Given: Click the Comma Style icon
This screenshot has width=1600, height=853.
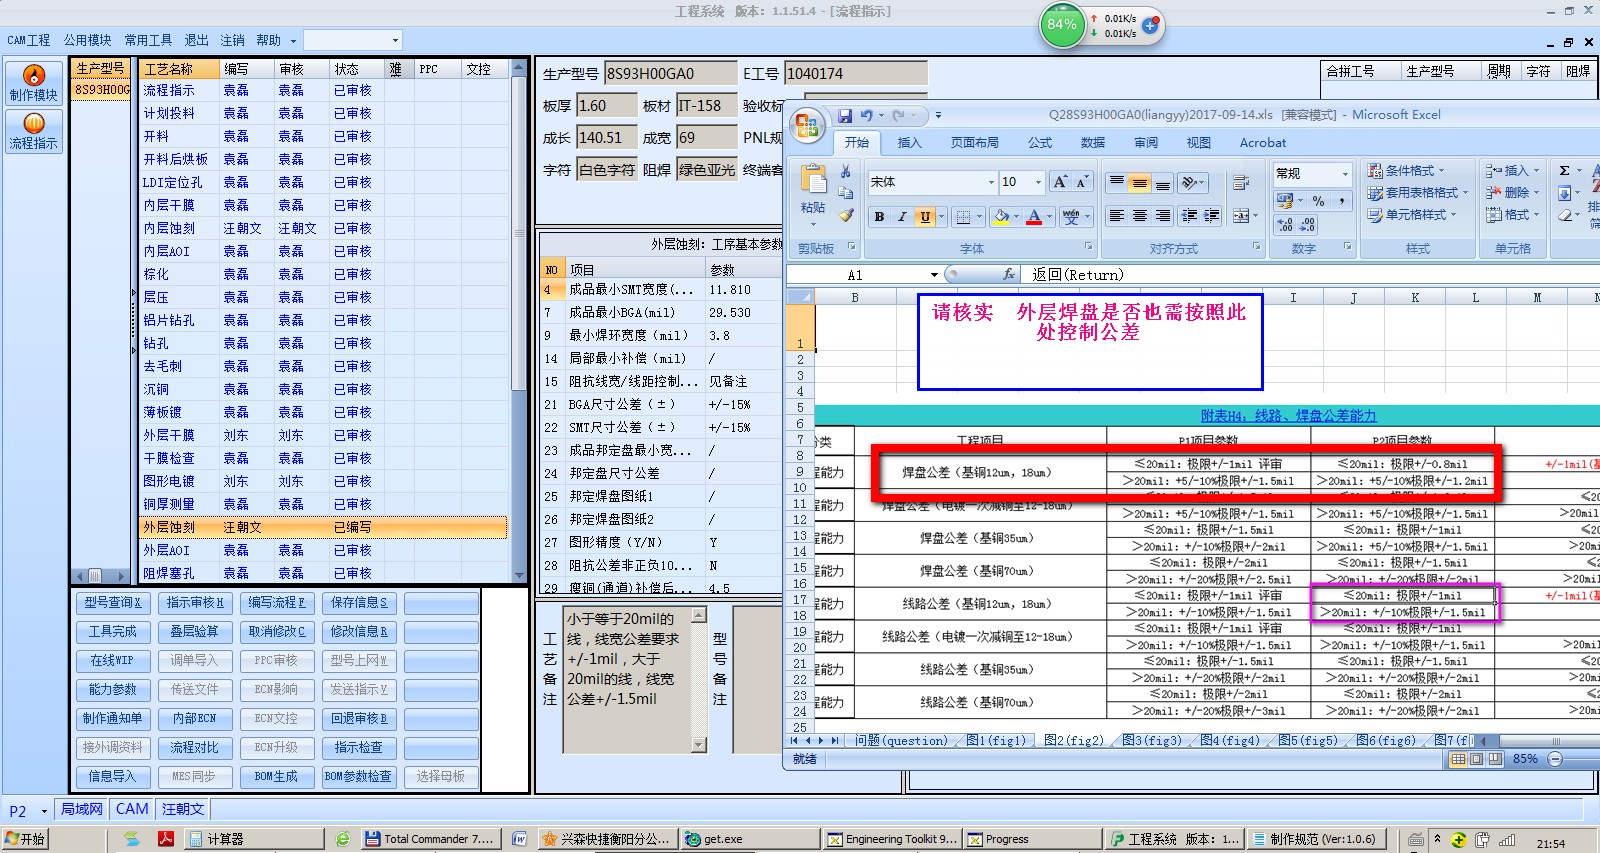Looking at the screenshot, I should click(1341, 201).
